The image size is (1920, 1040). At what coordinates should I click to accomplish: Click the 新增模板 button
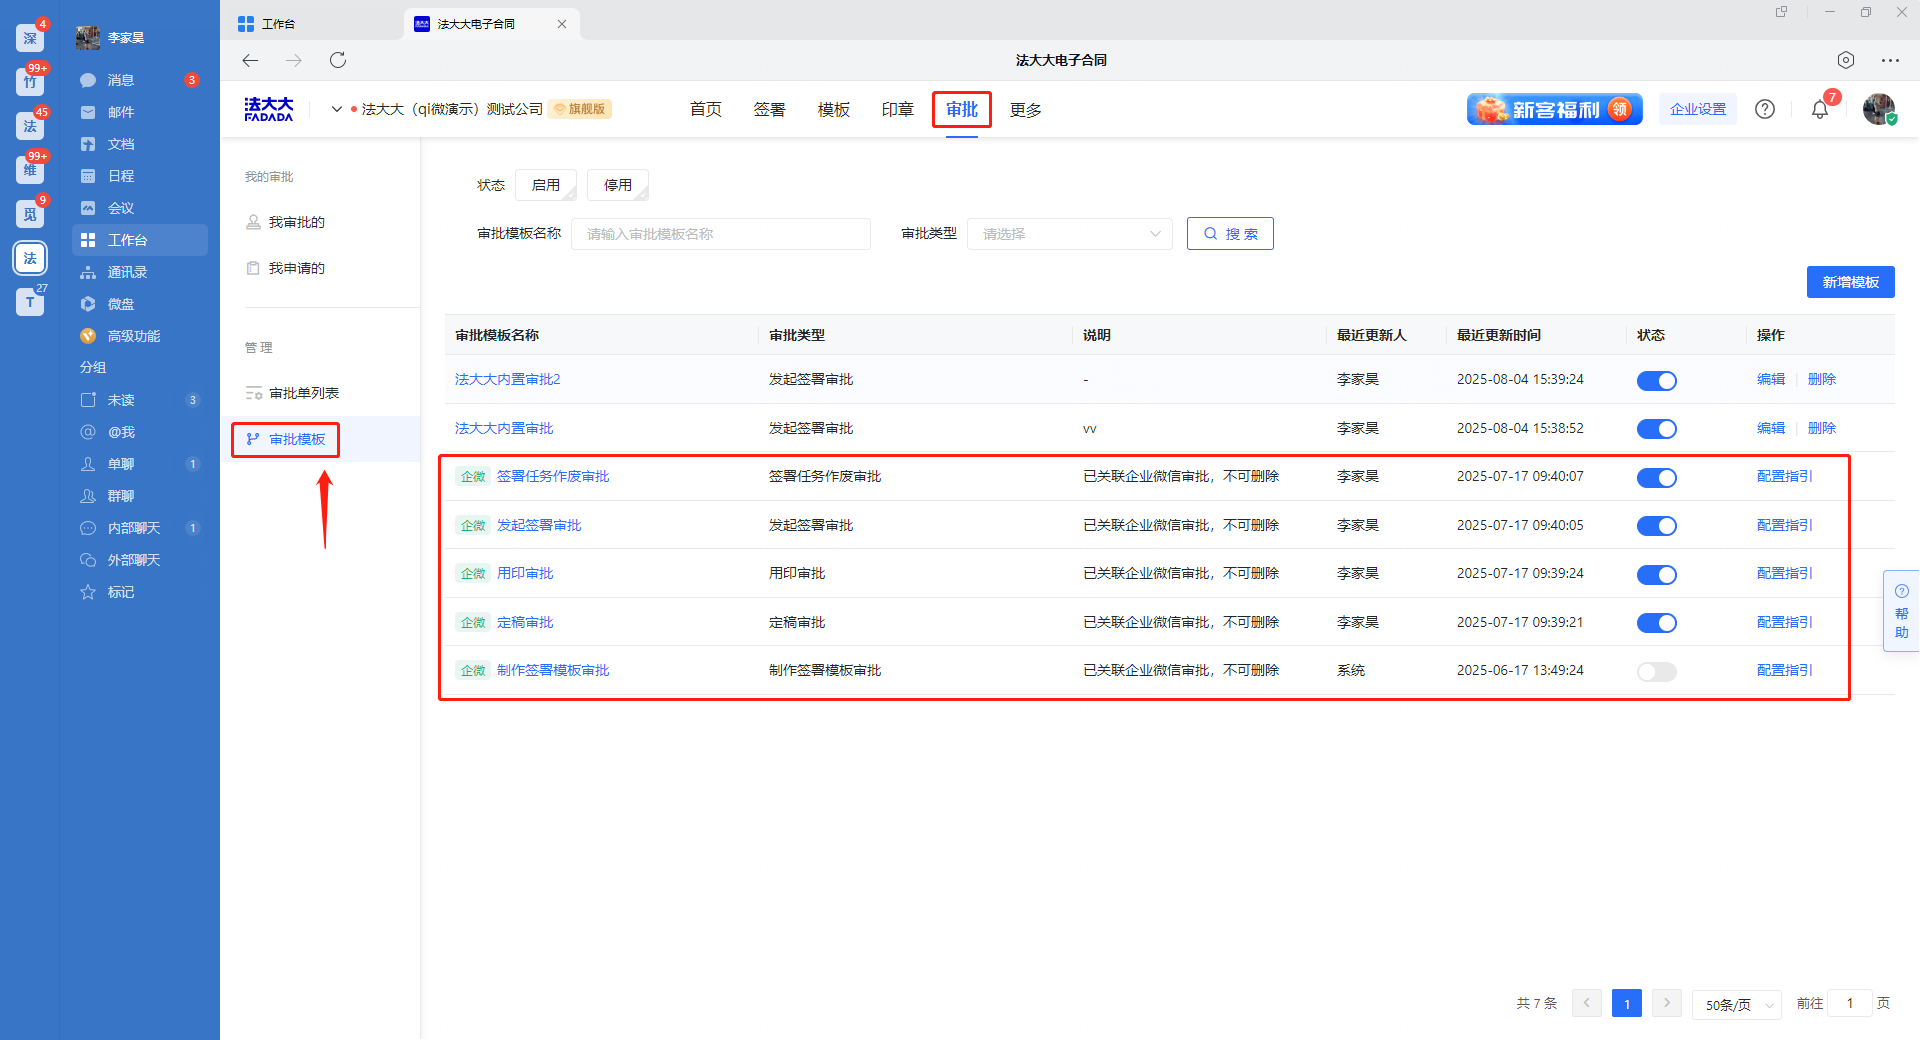tap(1850, 282)
